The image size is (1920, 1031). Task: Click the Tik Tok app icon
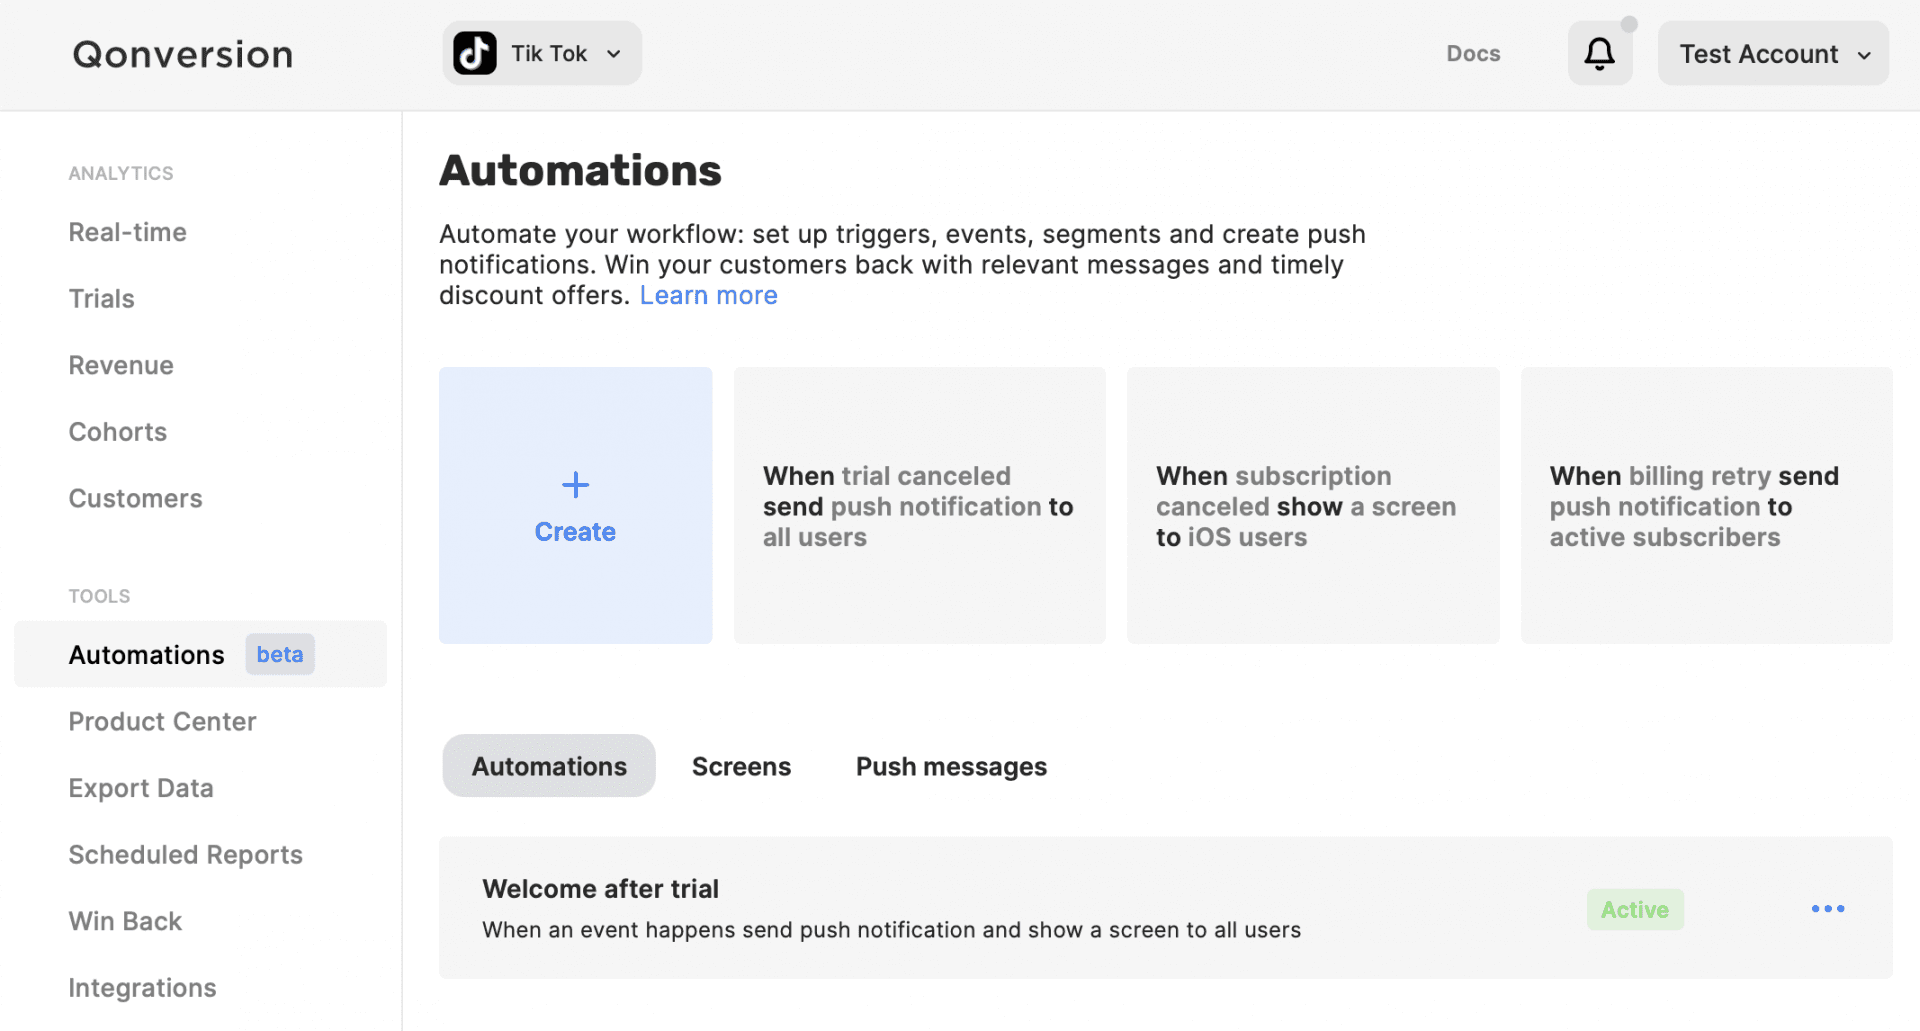(474, 52)
